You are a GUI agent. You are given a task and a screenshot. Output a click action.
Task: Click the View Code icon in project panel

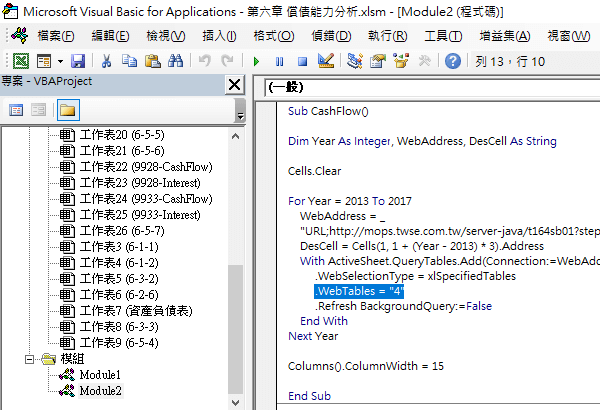click(x=16, y=110)
